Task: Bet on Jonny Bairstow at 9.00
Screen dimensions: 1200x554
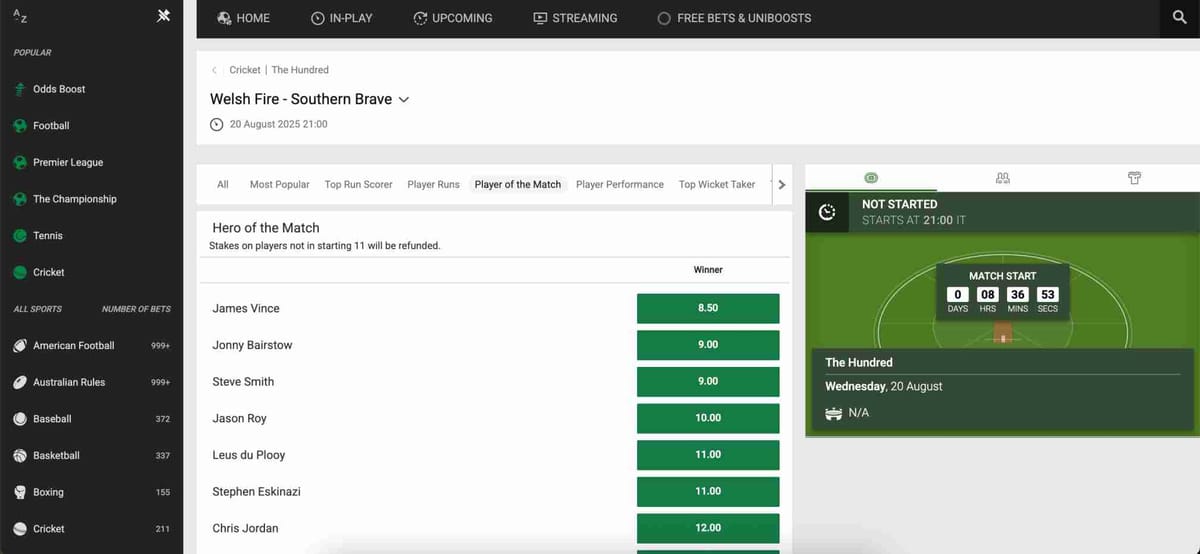Action: click(708, 345)
